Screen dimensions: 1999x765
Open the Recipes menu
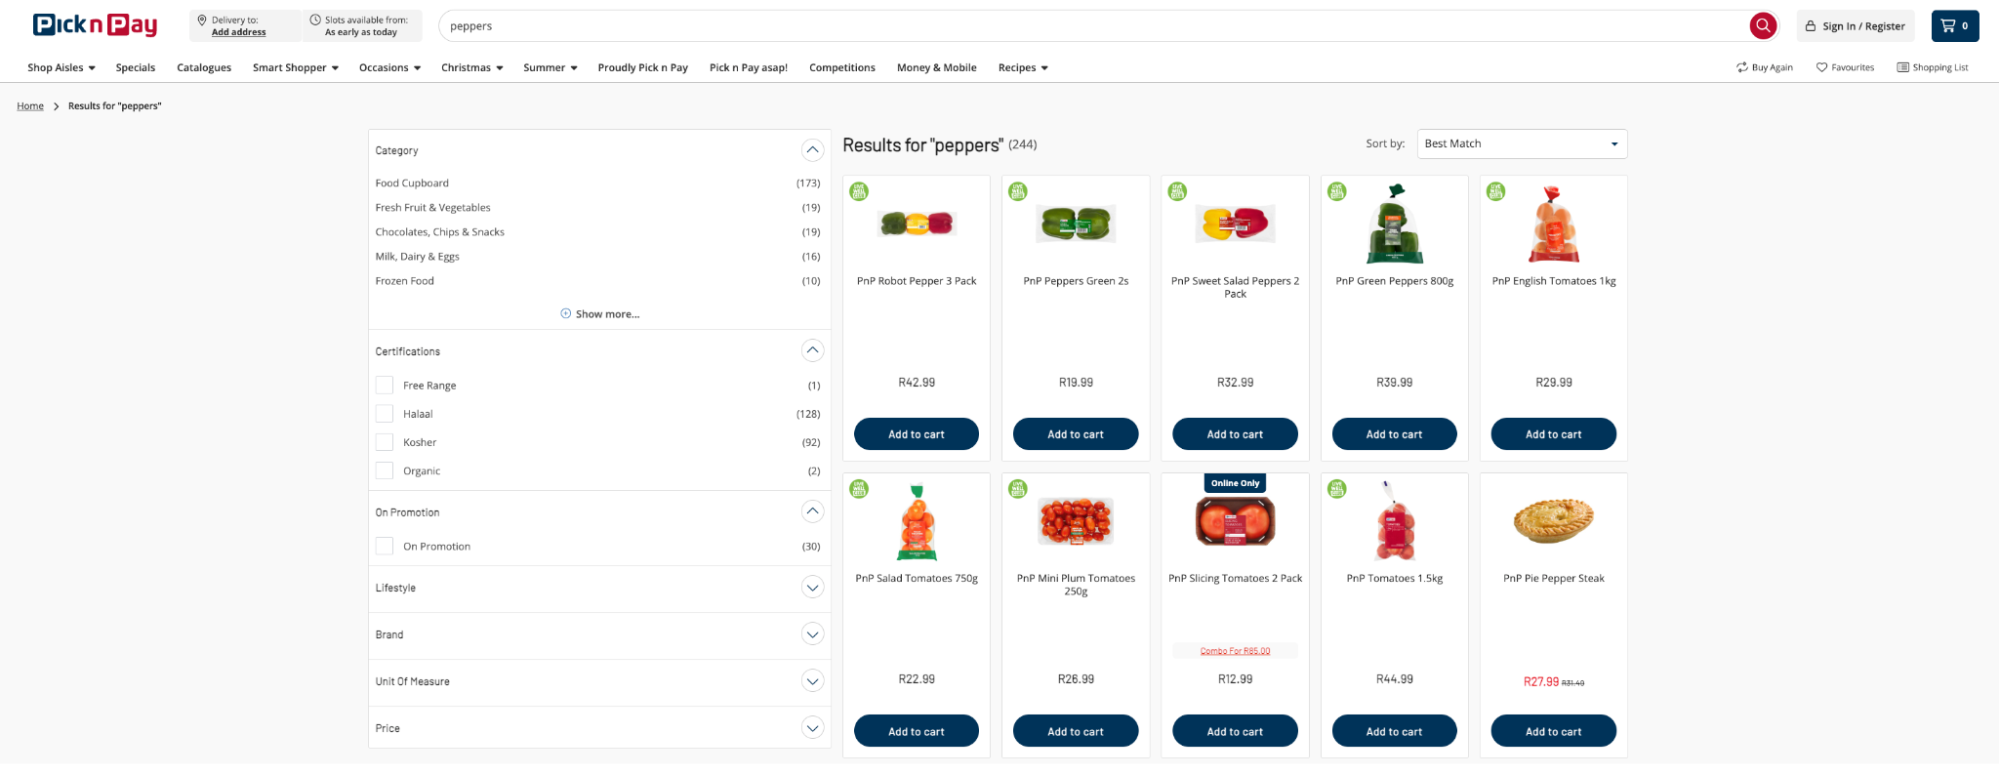[1023, 68]
